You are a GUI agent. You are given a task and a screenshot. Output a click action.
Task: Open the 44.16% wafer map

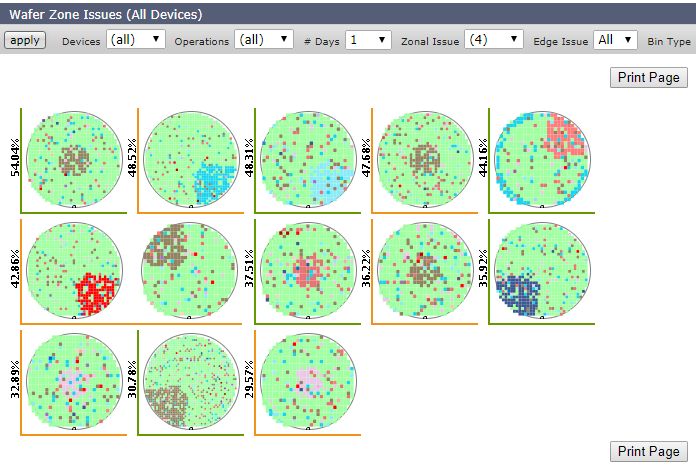click(542, 159)
